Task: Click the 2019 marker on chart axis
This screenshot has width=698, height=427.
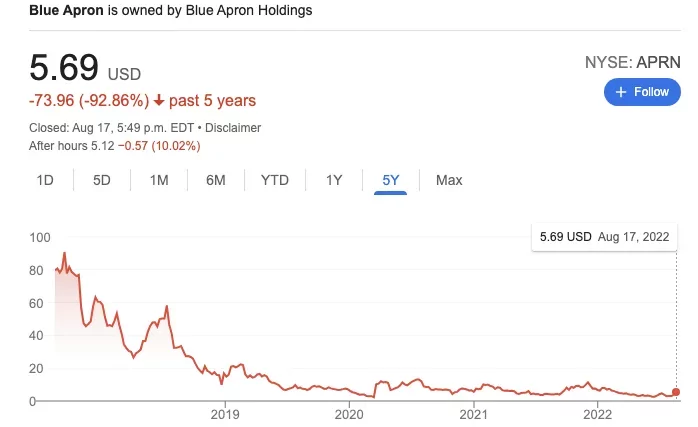Action: tap(225, 413)
